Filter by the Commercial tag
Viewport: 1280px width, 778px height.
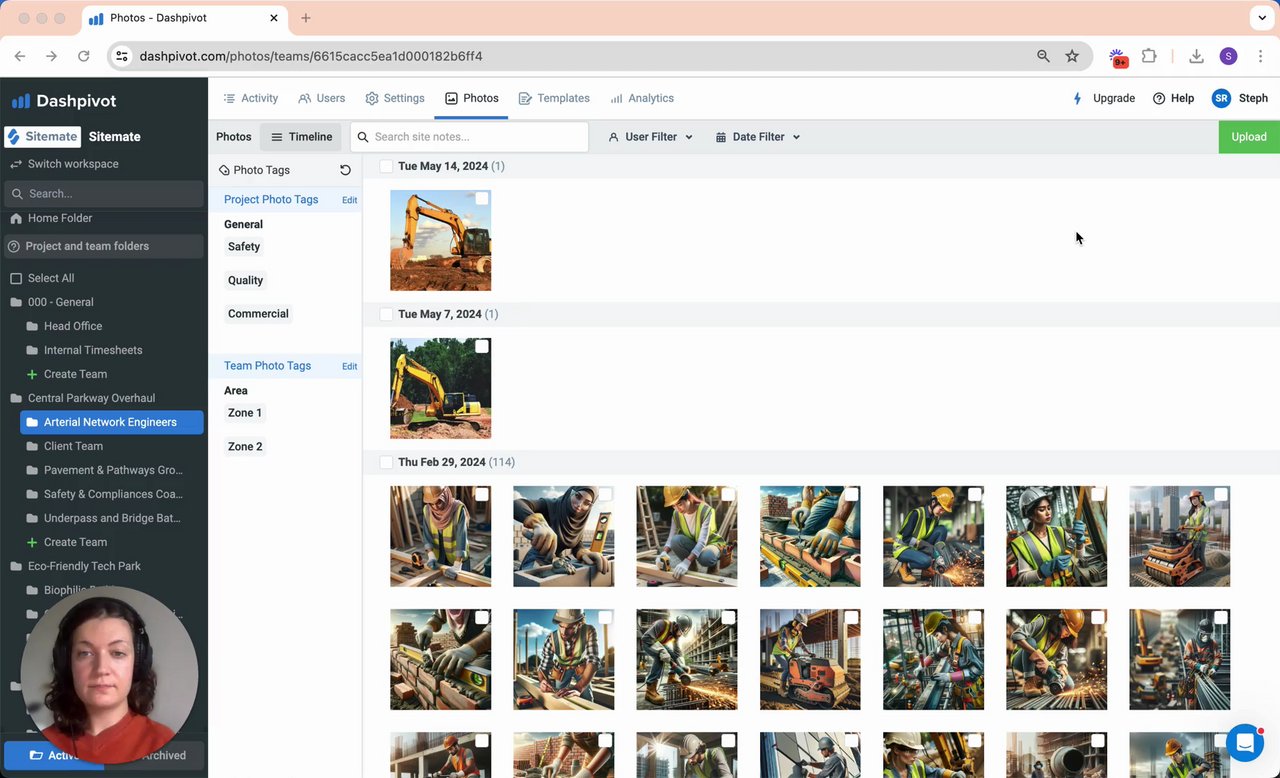258,314
